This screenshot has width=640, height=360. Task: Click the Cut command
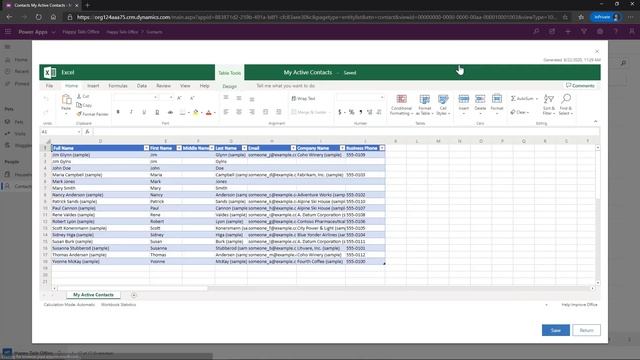pos(83,96)
